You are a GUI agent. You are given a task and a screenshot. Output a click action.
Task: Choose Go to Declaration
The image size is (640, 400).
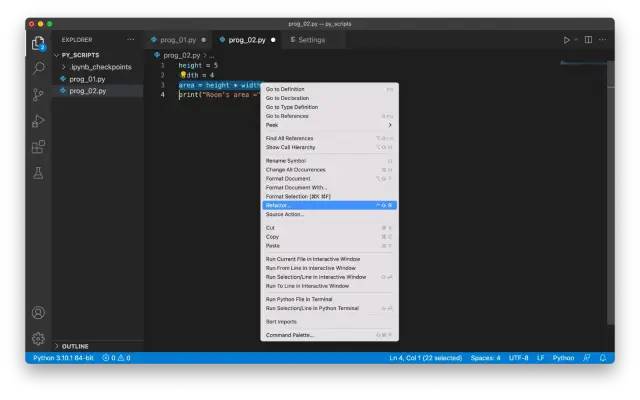[x=329, y=98]
